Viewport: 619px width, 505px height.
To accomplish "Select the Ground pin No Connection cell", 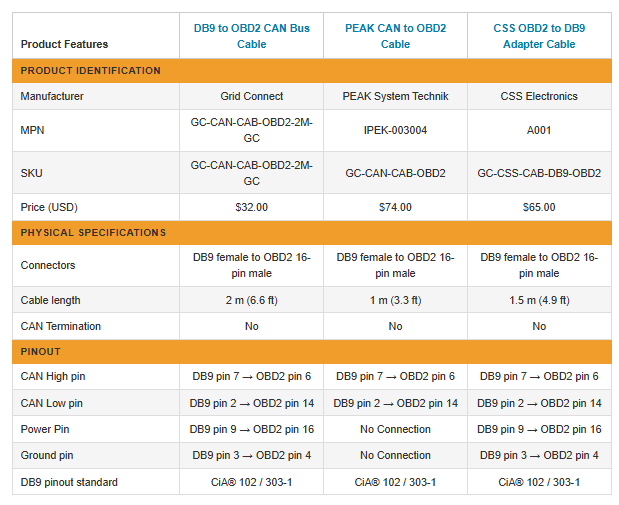I will tap(395, 456).
